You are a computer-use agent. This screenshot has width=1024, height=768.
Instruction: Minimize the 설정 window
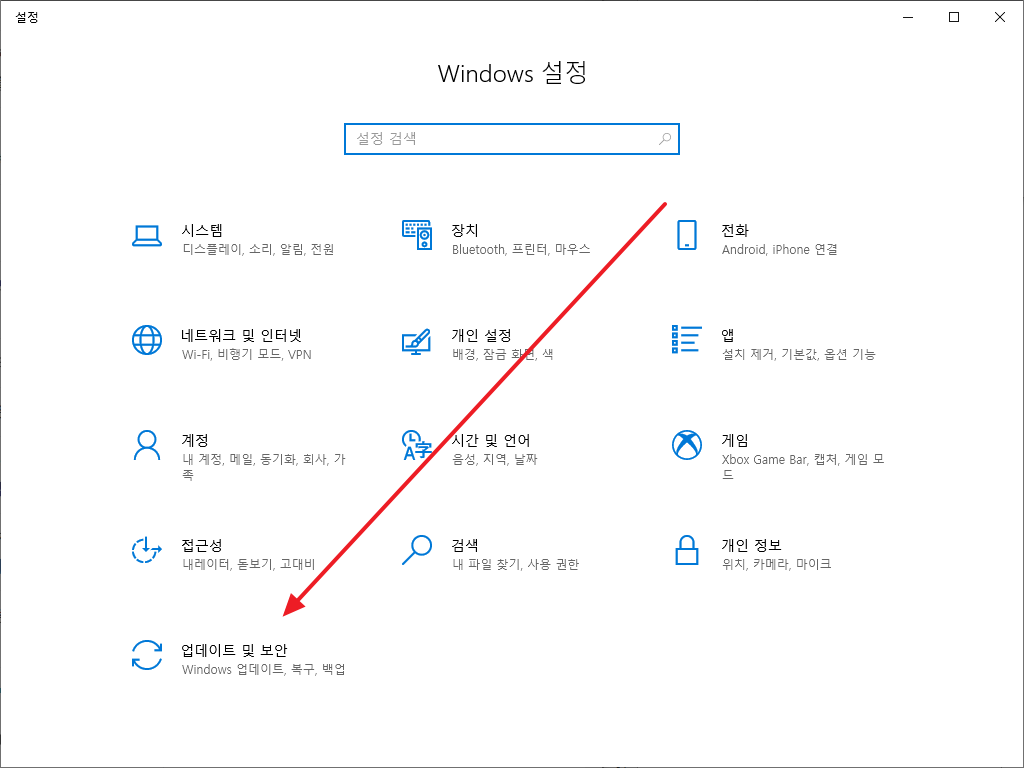(x=908, y=17)
